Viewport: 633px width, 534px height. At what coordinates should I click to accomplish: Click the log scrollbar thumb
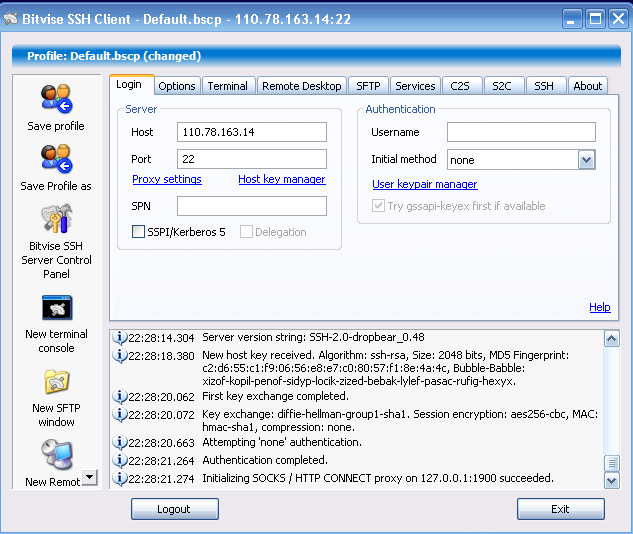click(x=612, y=463)
